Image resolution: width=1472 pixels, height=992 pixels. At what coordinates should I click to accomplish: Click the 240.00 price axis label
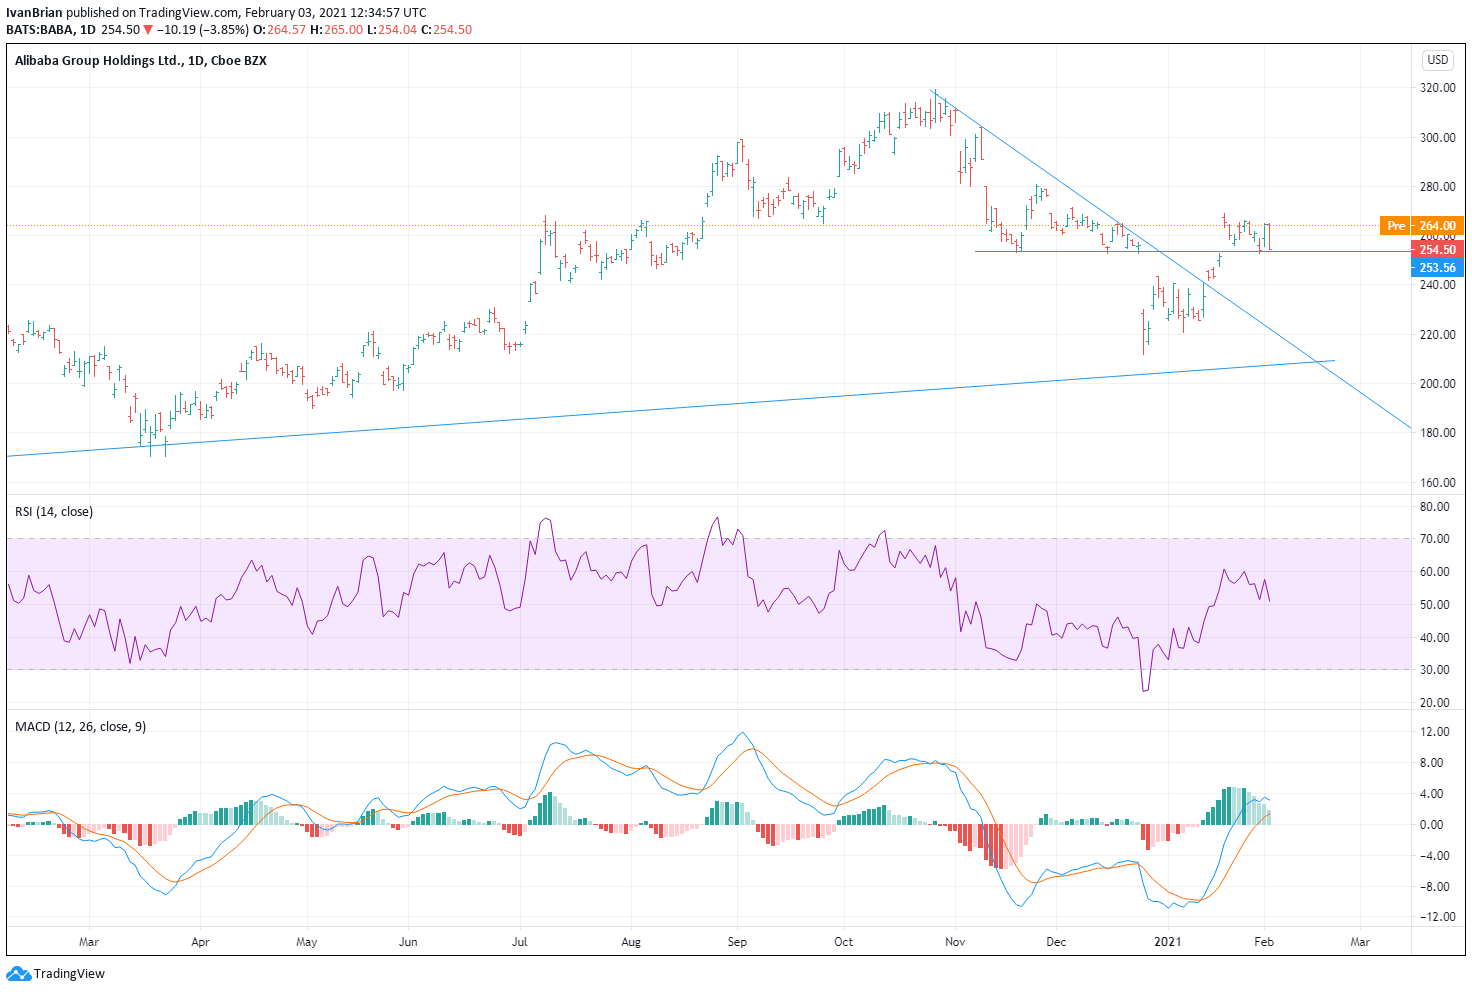point(1438,285)
